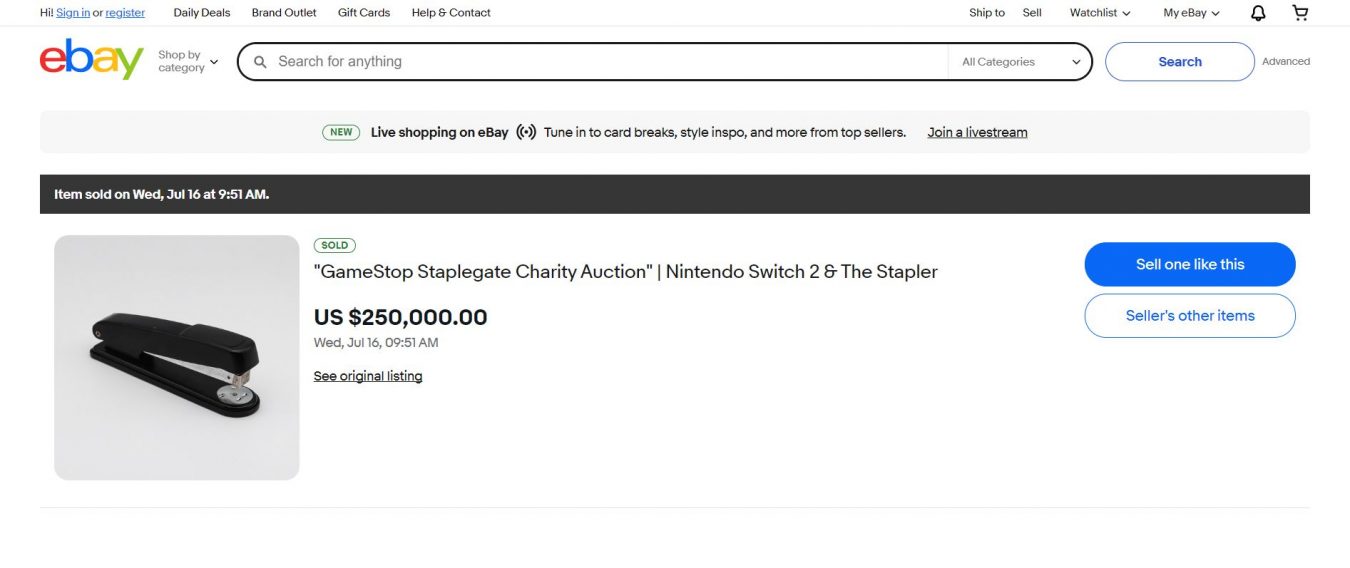This screenshot has height=568, width=1350.
Task: Click the eBay logo
Action: pyautogui.click(x=92, y=60)
